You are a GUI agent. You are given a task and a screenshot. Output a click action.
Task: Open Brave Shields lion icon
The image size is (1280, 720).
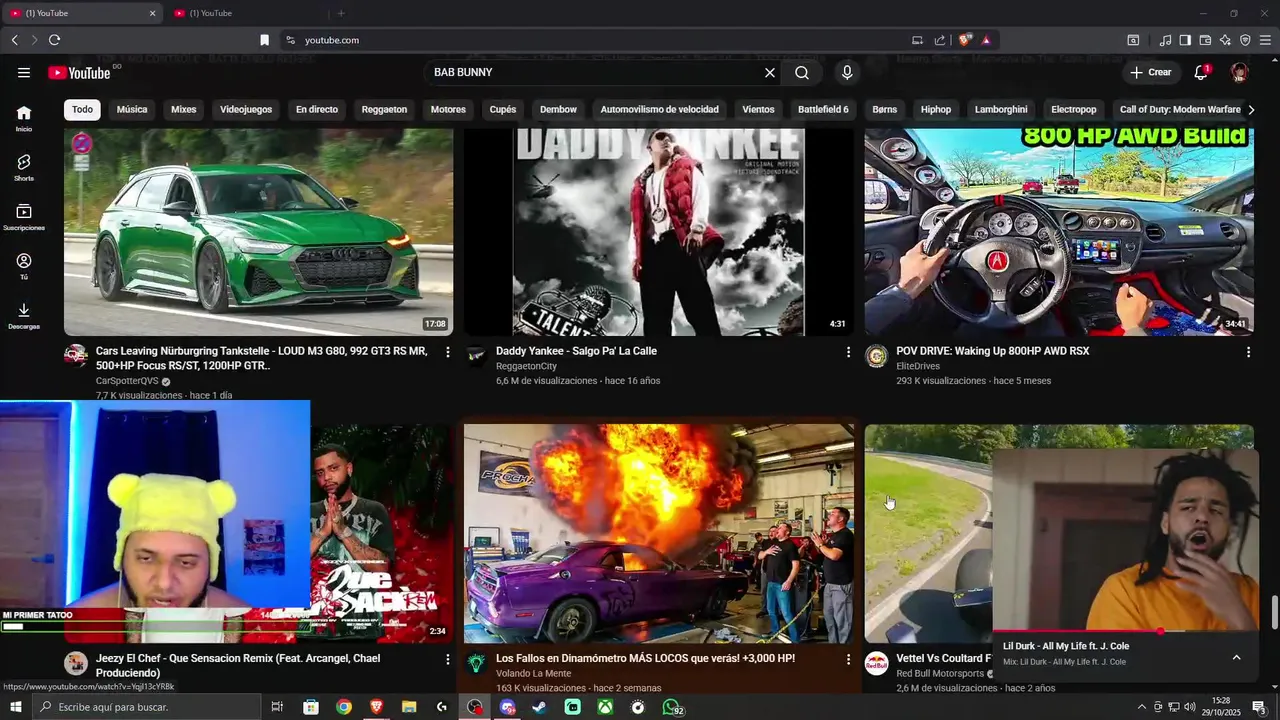point(965,40)
